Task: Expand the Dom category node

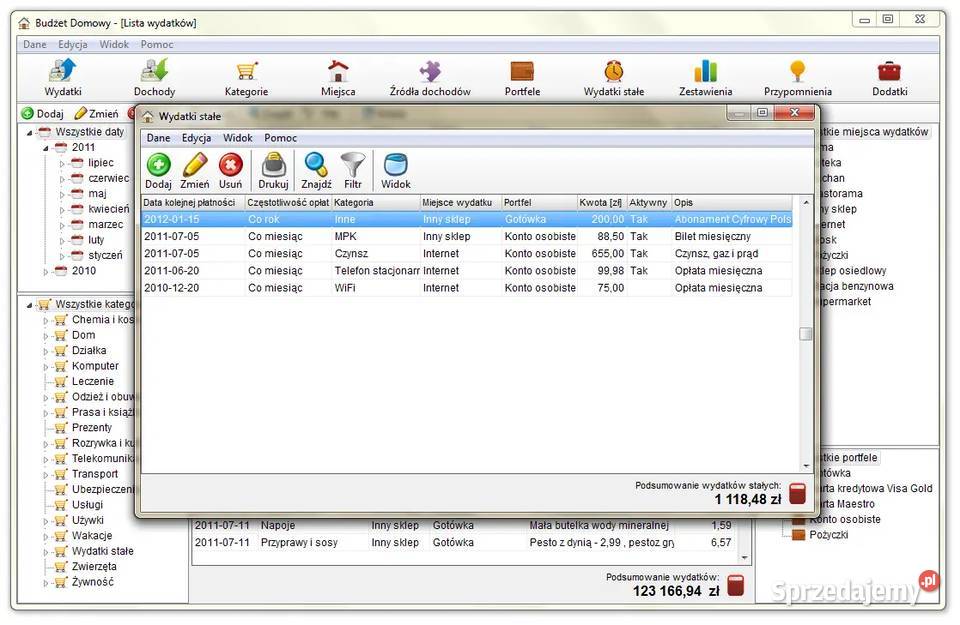Action: point(45,336)
